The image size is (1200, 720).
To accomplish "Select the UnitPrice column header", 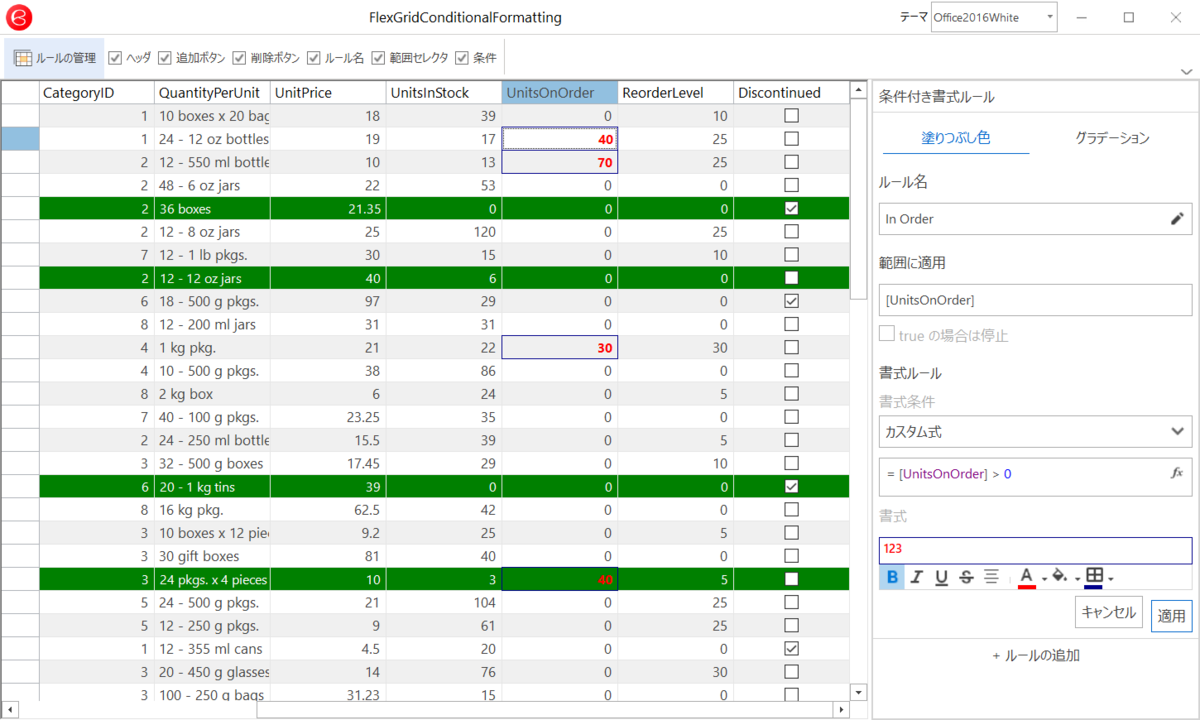I will click(x=328, y=93).
